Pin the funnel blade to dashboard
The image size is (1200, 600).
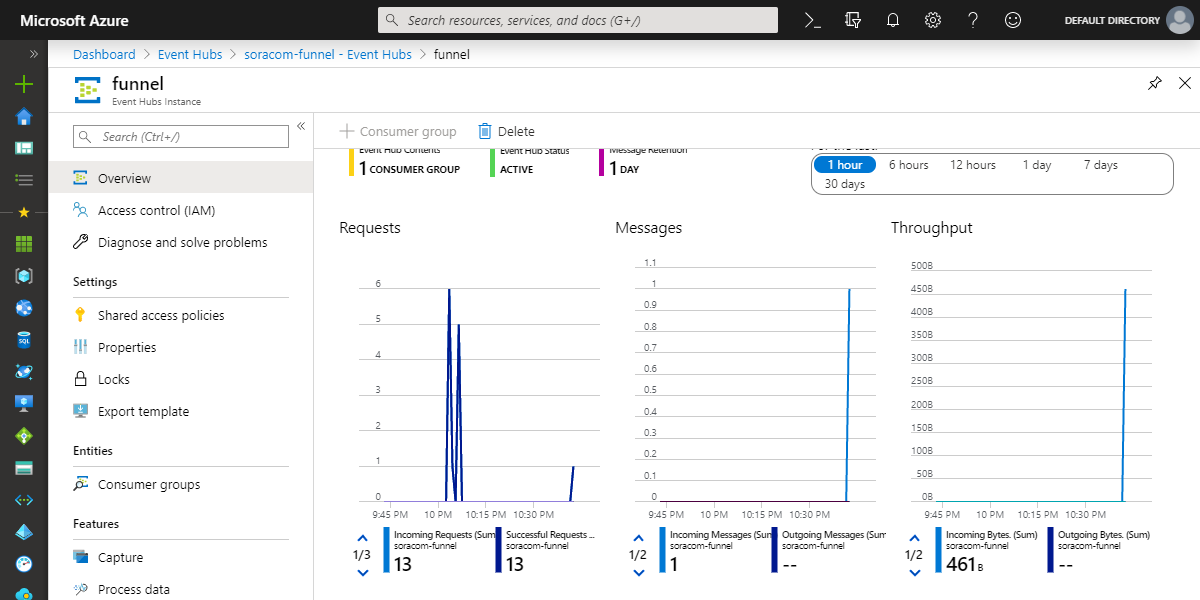(x=1155, y=84)
